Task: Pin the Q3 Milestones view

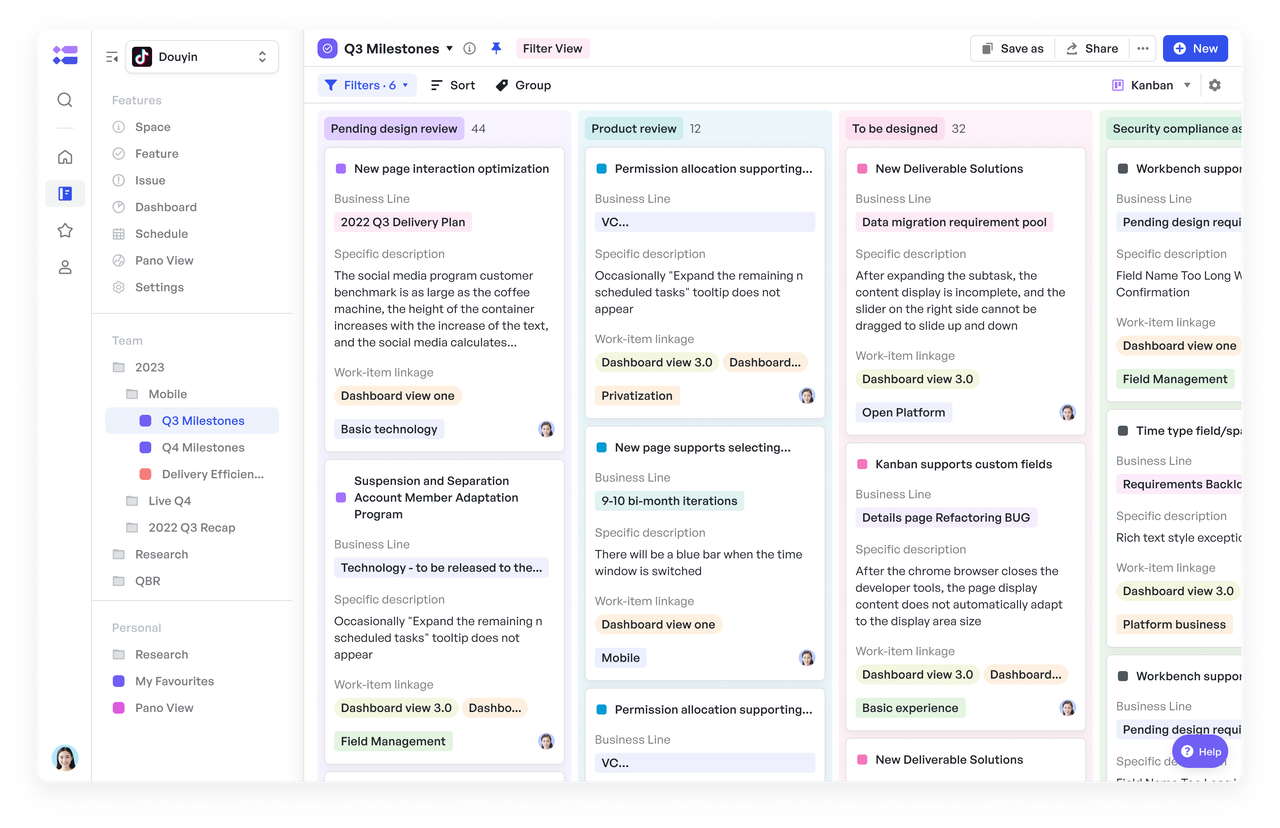Action: point(496,47)
